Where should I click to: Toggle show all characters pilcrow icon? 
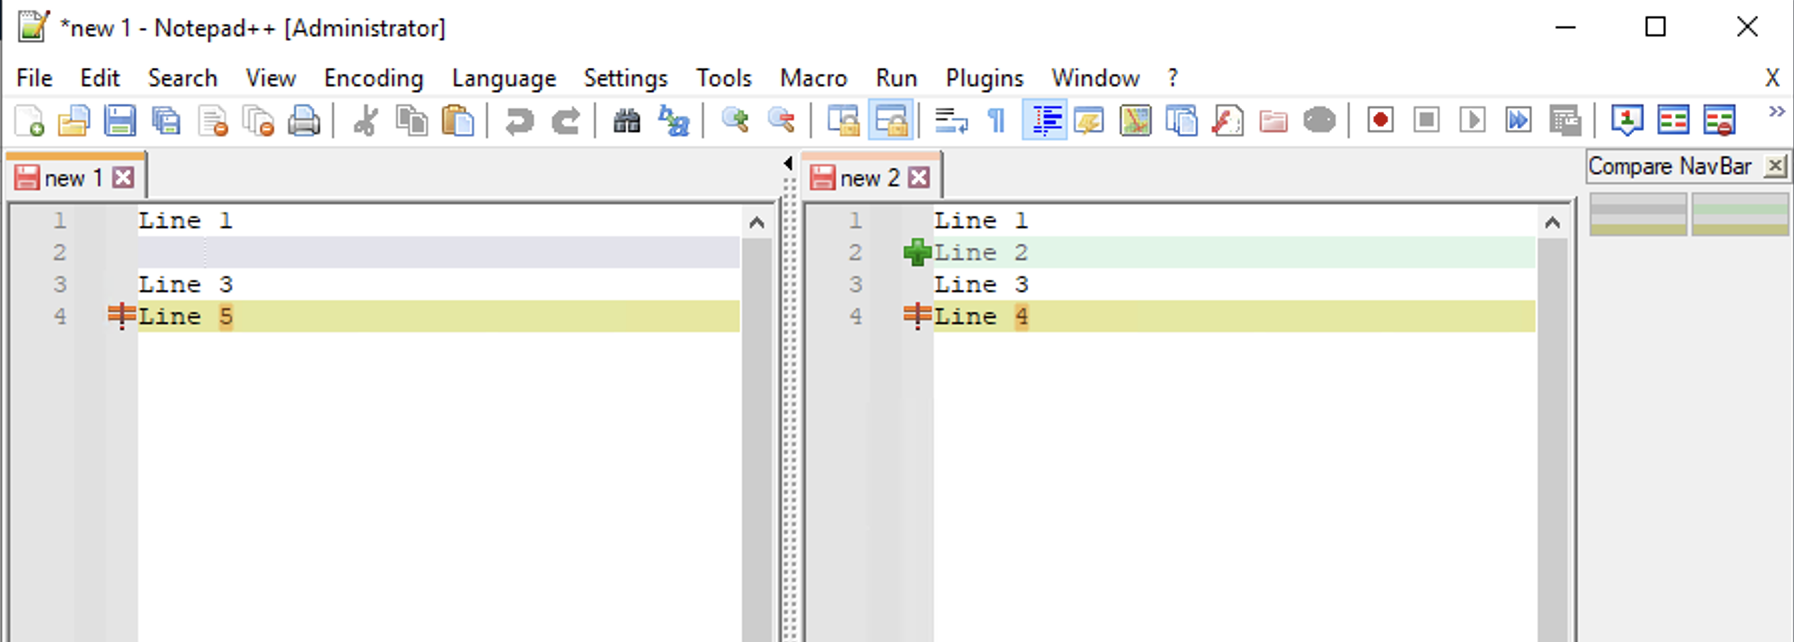[997, 121]
